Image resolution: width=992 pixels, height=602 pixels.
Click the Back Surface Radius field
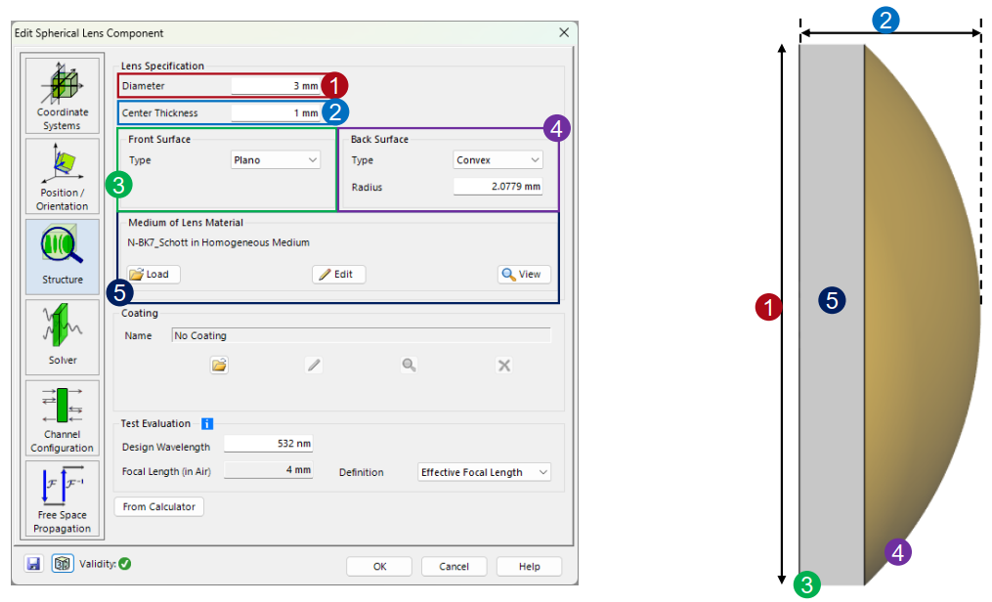[x=498, y=187]
